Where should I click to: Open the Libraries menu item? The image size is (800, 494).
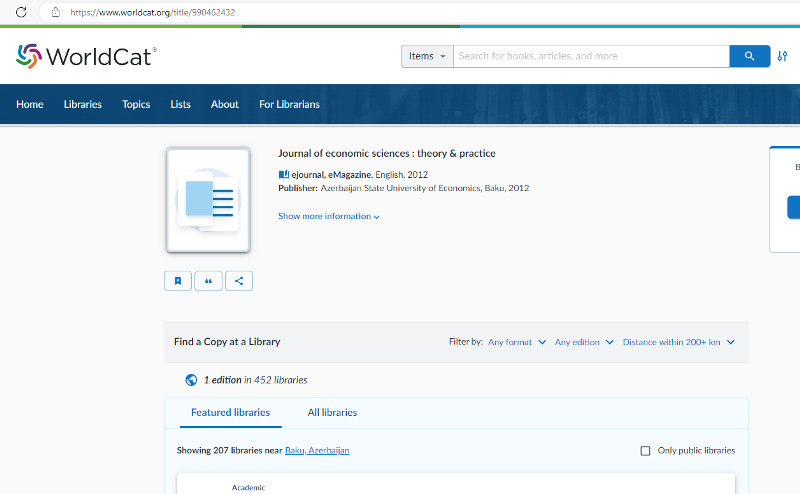83,104
